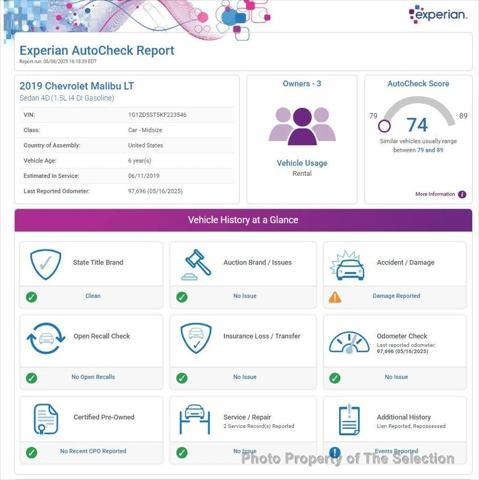Click the Additional History clipboard icon
The height and width of the screenshot is (480, 479).
(x=349, y=420)
